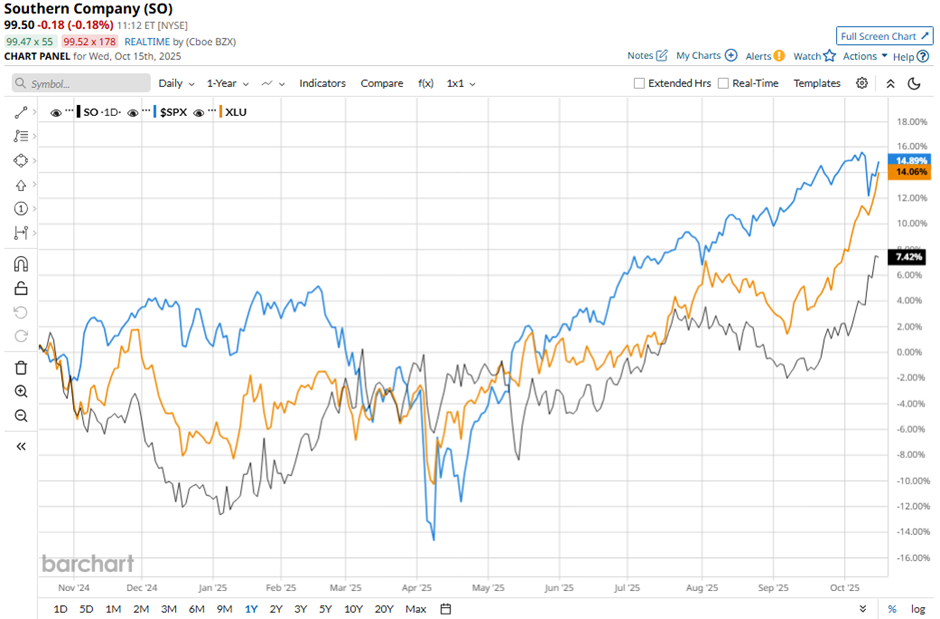Open the date range calendar picker
940x619 pixels.
(445, 609)
